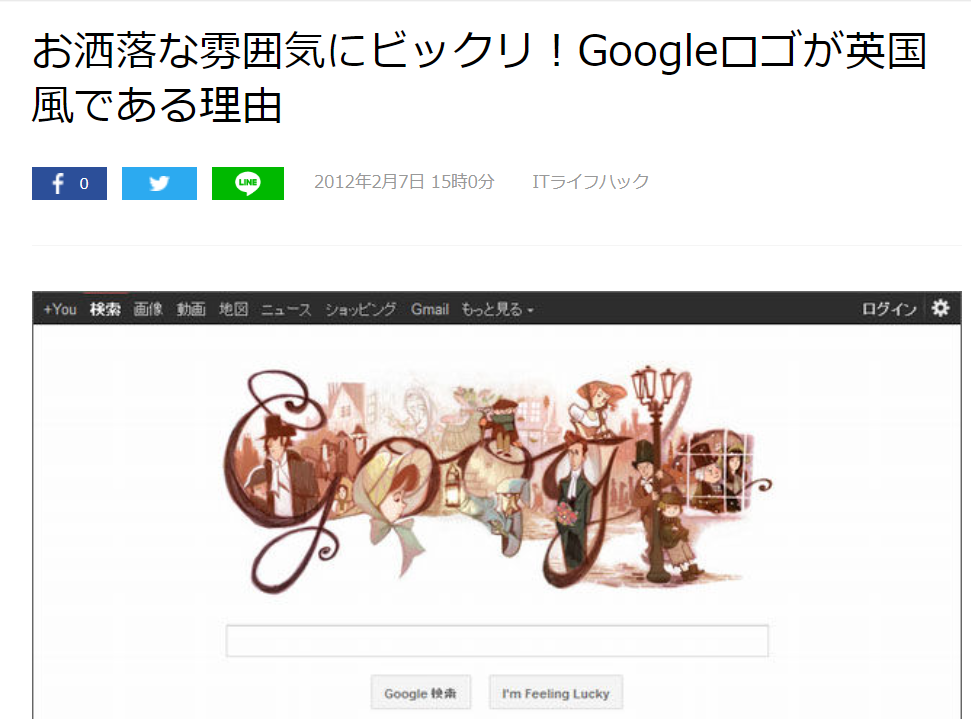This screenshot has height=719, width=971.
Task: Open 地図 in the top bar
Action: coord(233,309)
